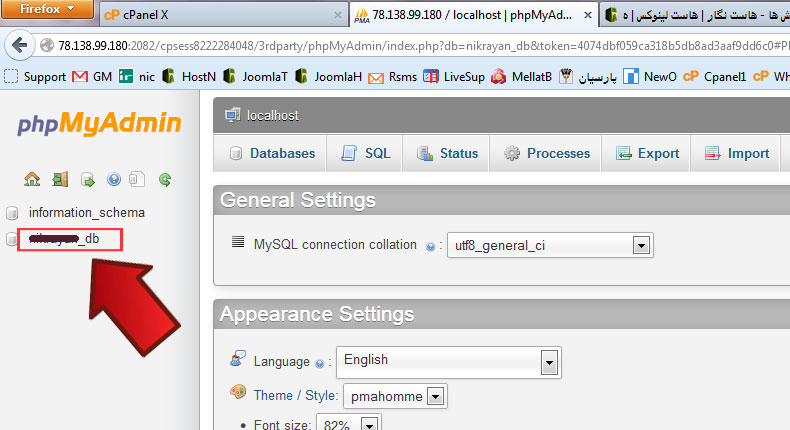The width and height of the screenshot is (790, 430).
Task: Click the MySQL documentation pages icon
Action: 138,180
